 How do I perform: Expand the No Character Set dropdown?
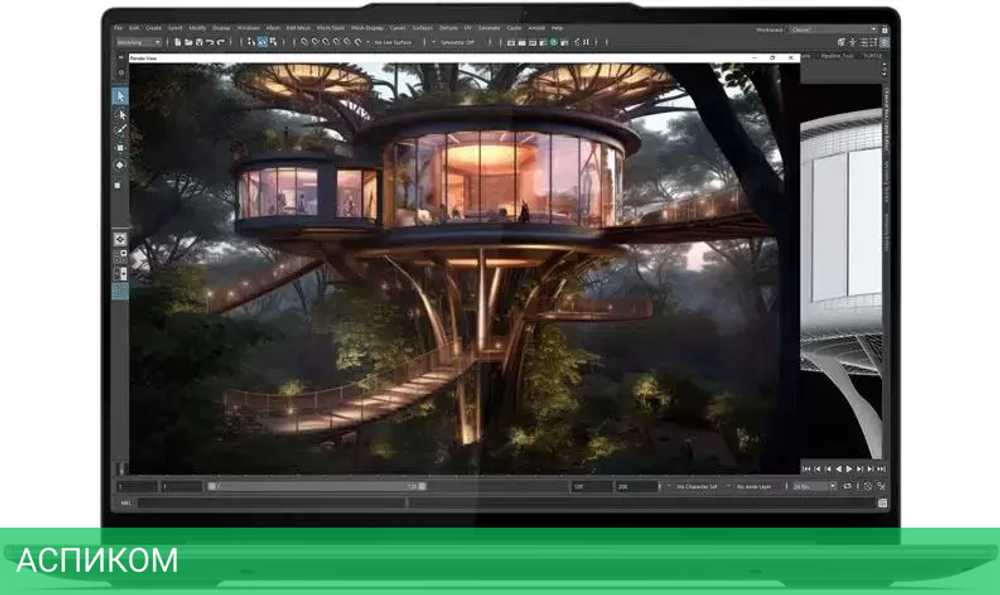[697, 486]
